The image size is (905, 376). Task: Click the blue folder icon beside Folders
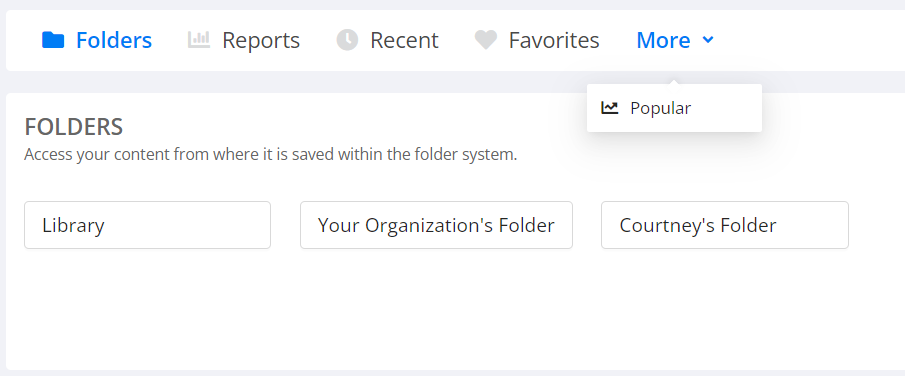pyautogui.click(x=53, y=40)
